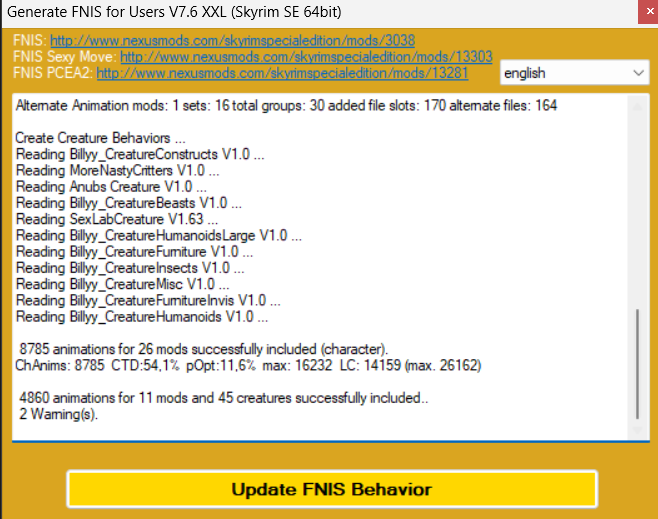Open the FNIS nexusmods link ending 3038
Viewport: 658px width, 519px height.
[x=232, y=41]
